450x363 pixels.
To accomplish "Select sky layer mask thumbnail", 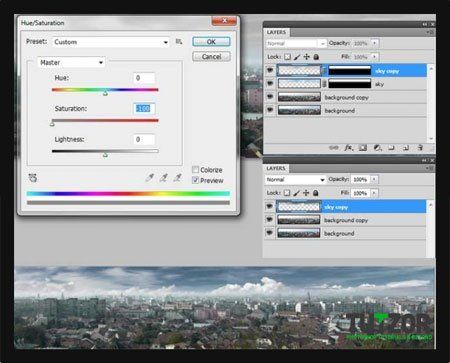I will (x=350, y=84).
